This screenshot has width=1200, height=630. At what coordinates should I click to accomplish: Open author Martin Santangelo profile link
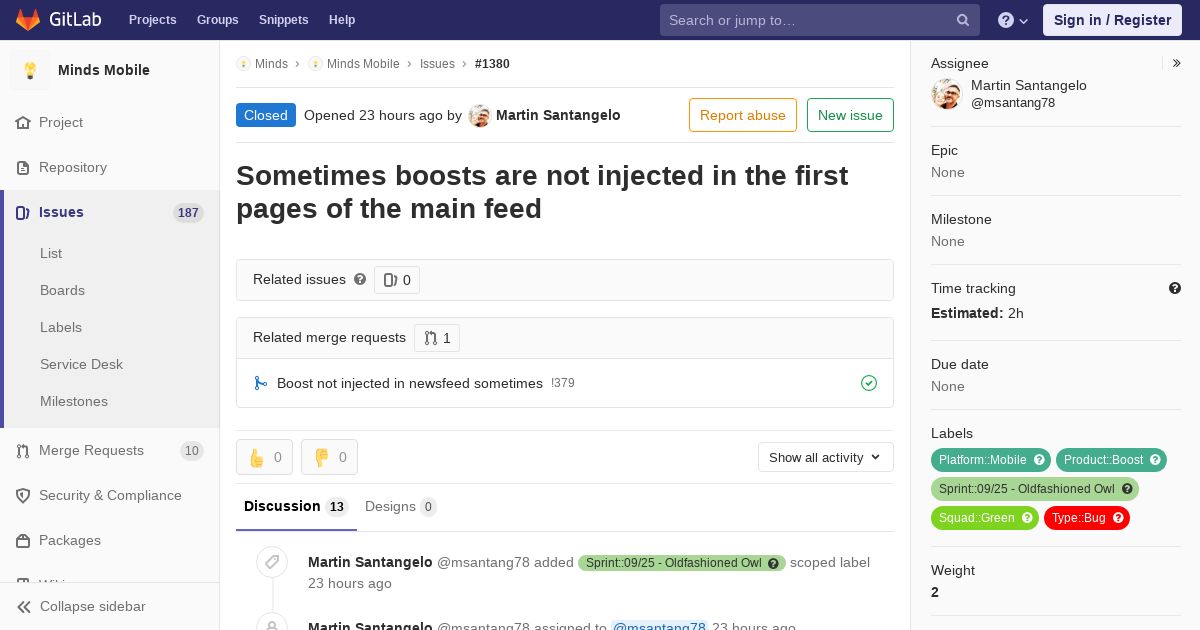(558, 115)
